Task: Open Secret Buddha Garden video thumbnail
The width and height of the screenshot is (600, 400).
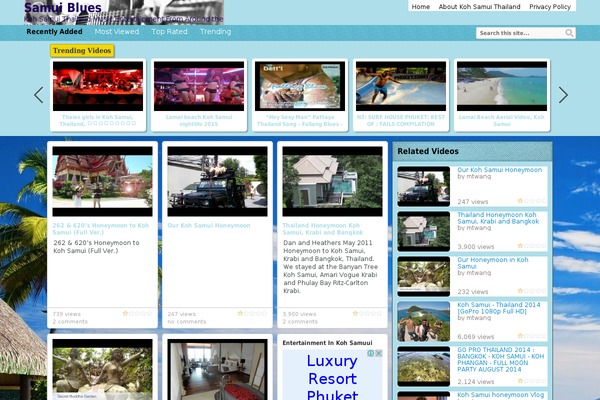Action: [102, 369]
